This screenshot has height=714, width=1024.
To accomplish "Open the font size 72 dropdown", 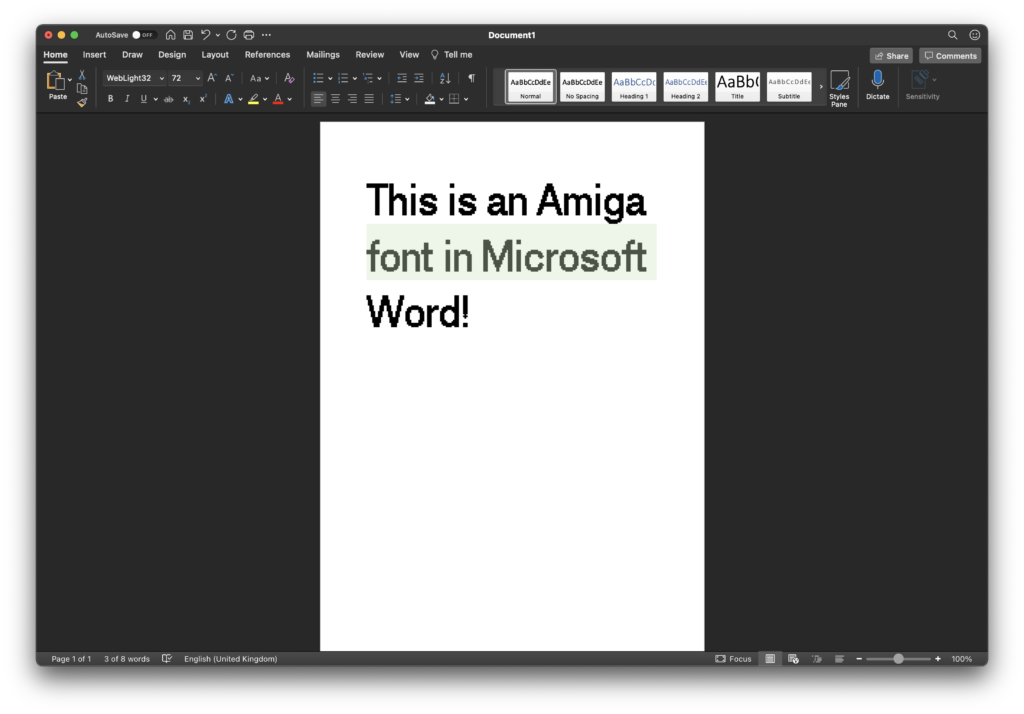I will 198,78.
